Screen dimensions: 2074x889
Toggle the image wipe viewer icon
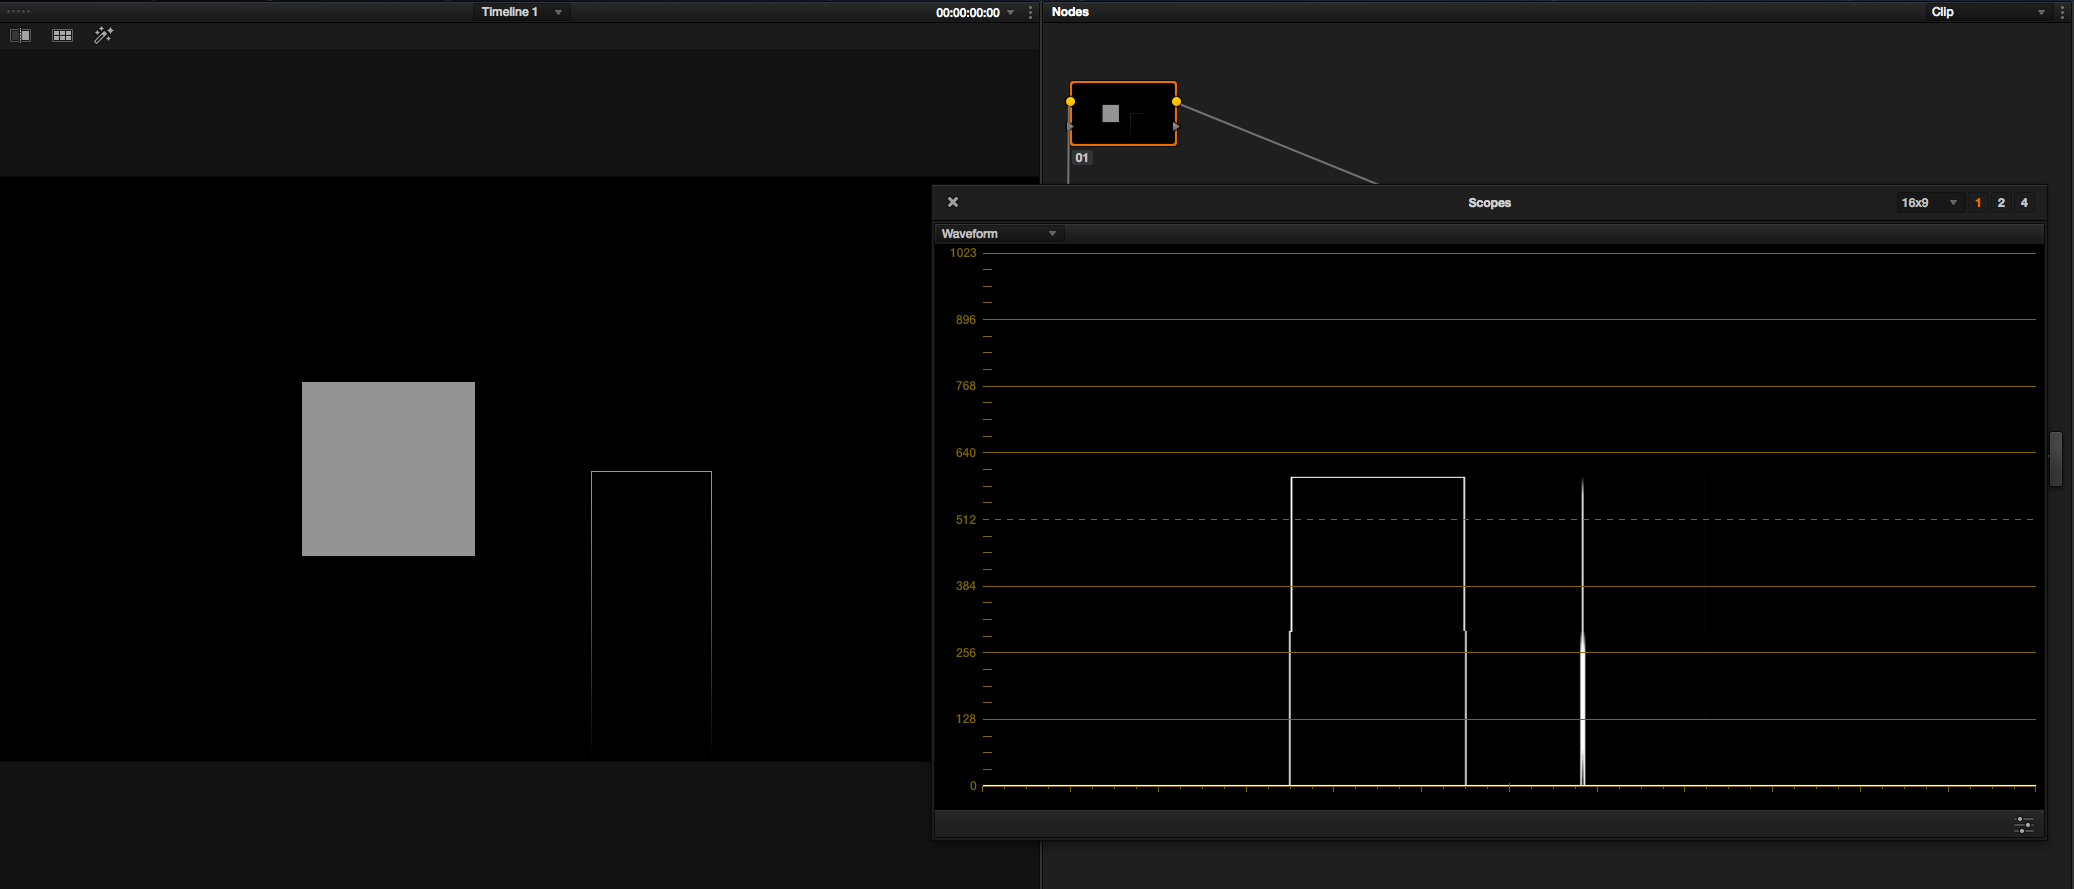(20, 35)
